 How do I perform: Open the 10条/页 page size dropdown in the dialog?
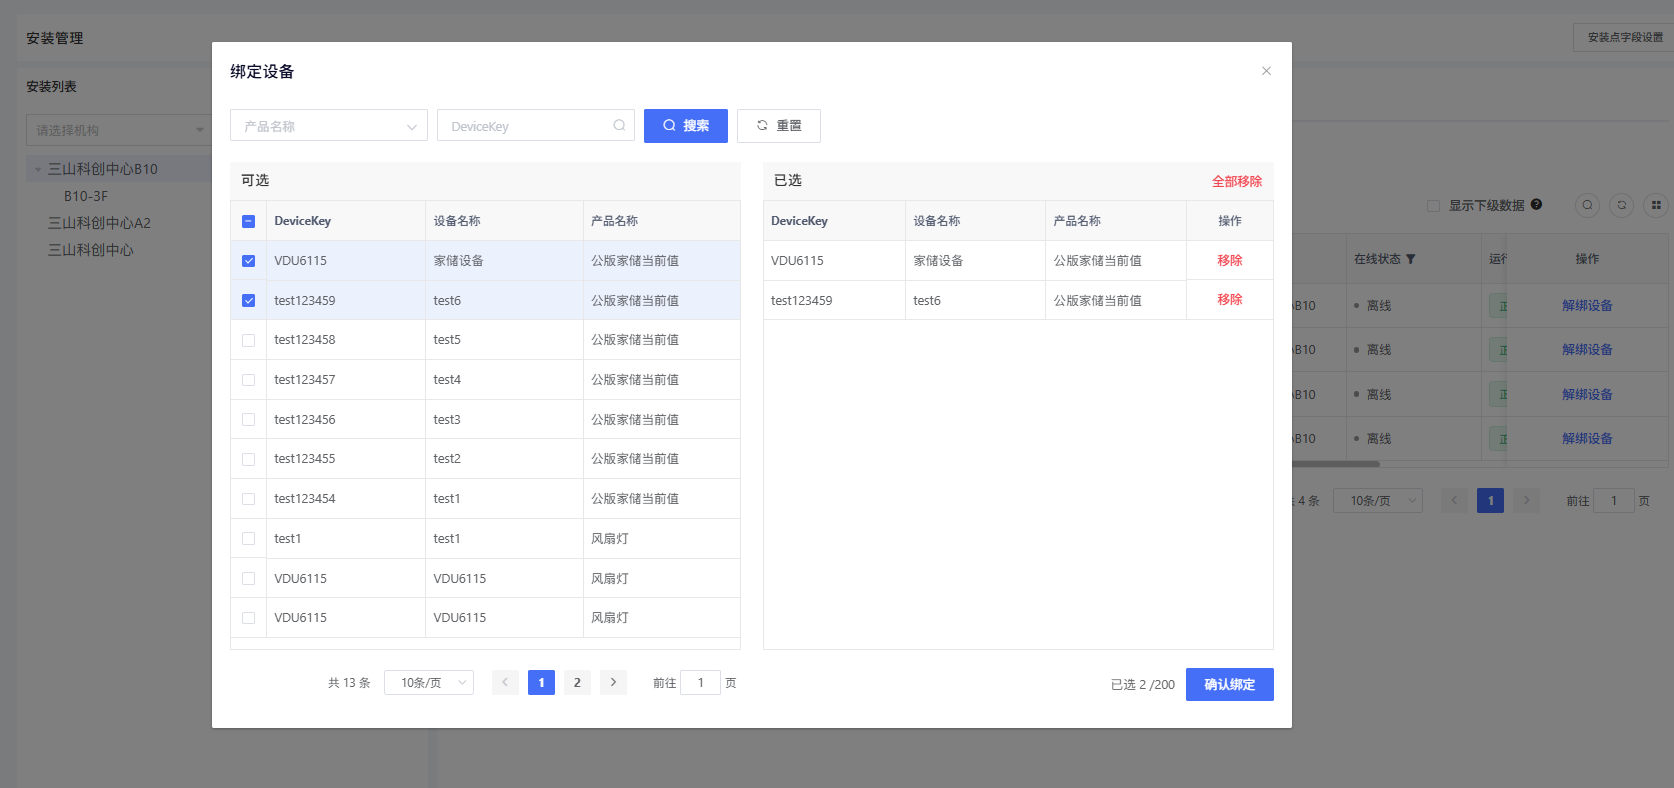click(429, 682)
